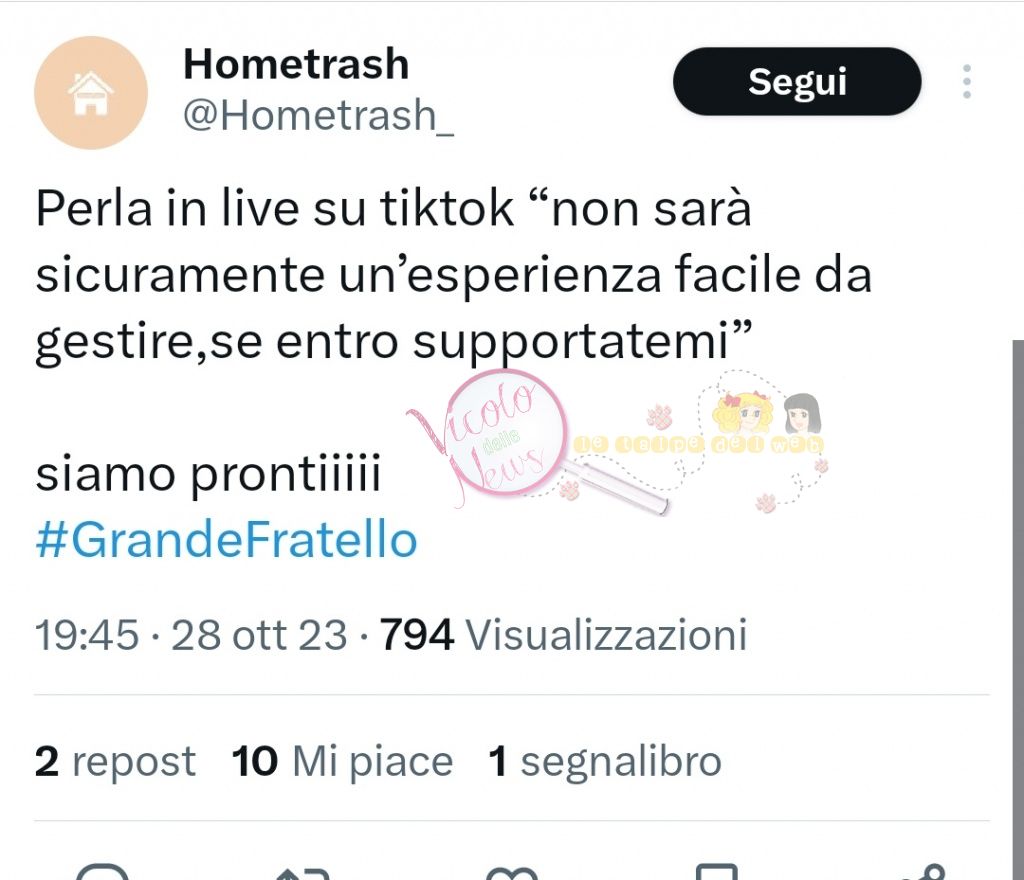Image resolution: width=1024 pixels, height=880 pixels.
Task: Like the post with heart icon
Action: 512,873
